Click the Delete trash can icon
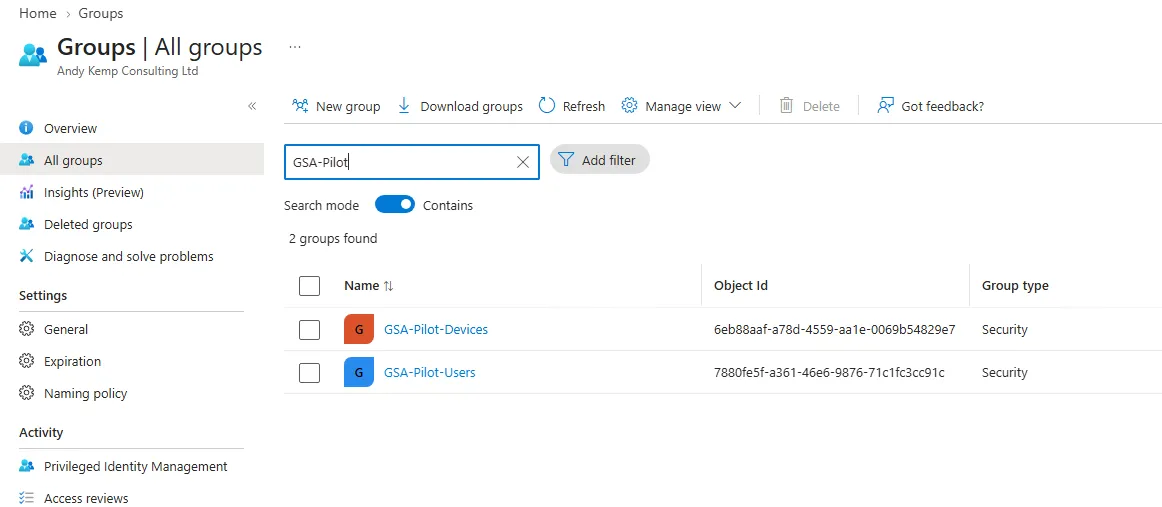1162x507 pixels. [x=786, y=106]
